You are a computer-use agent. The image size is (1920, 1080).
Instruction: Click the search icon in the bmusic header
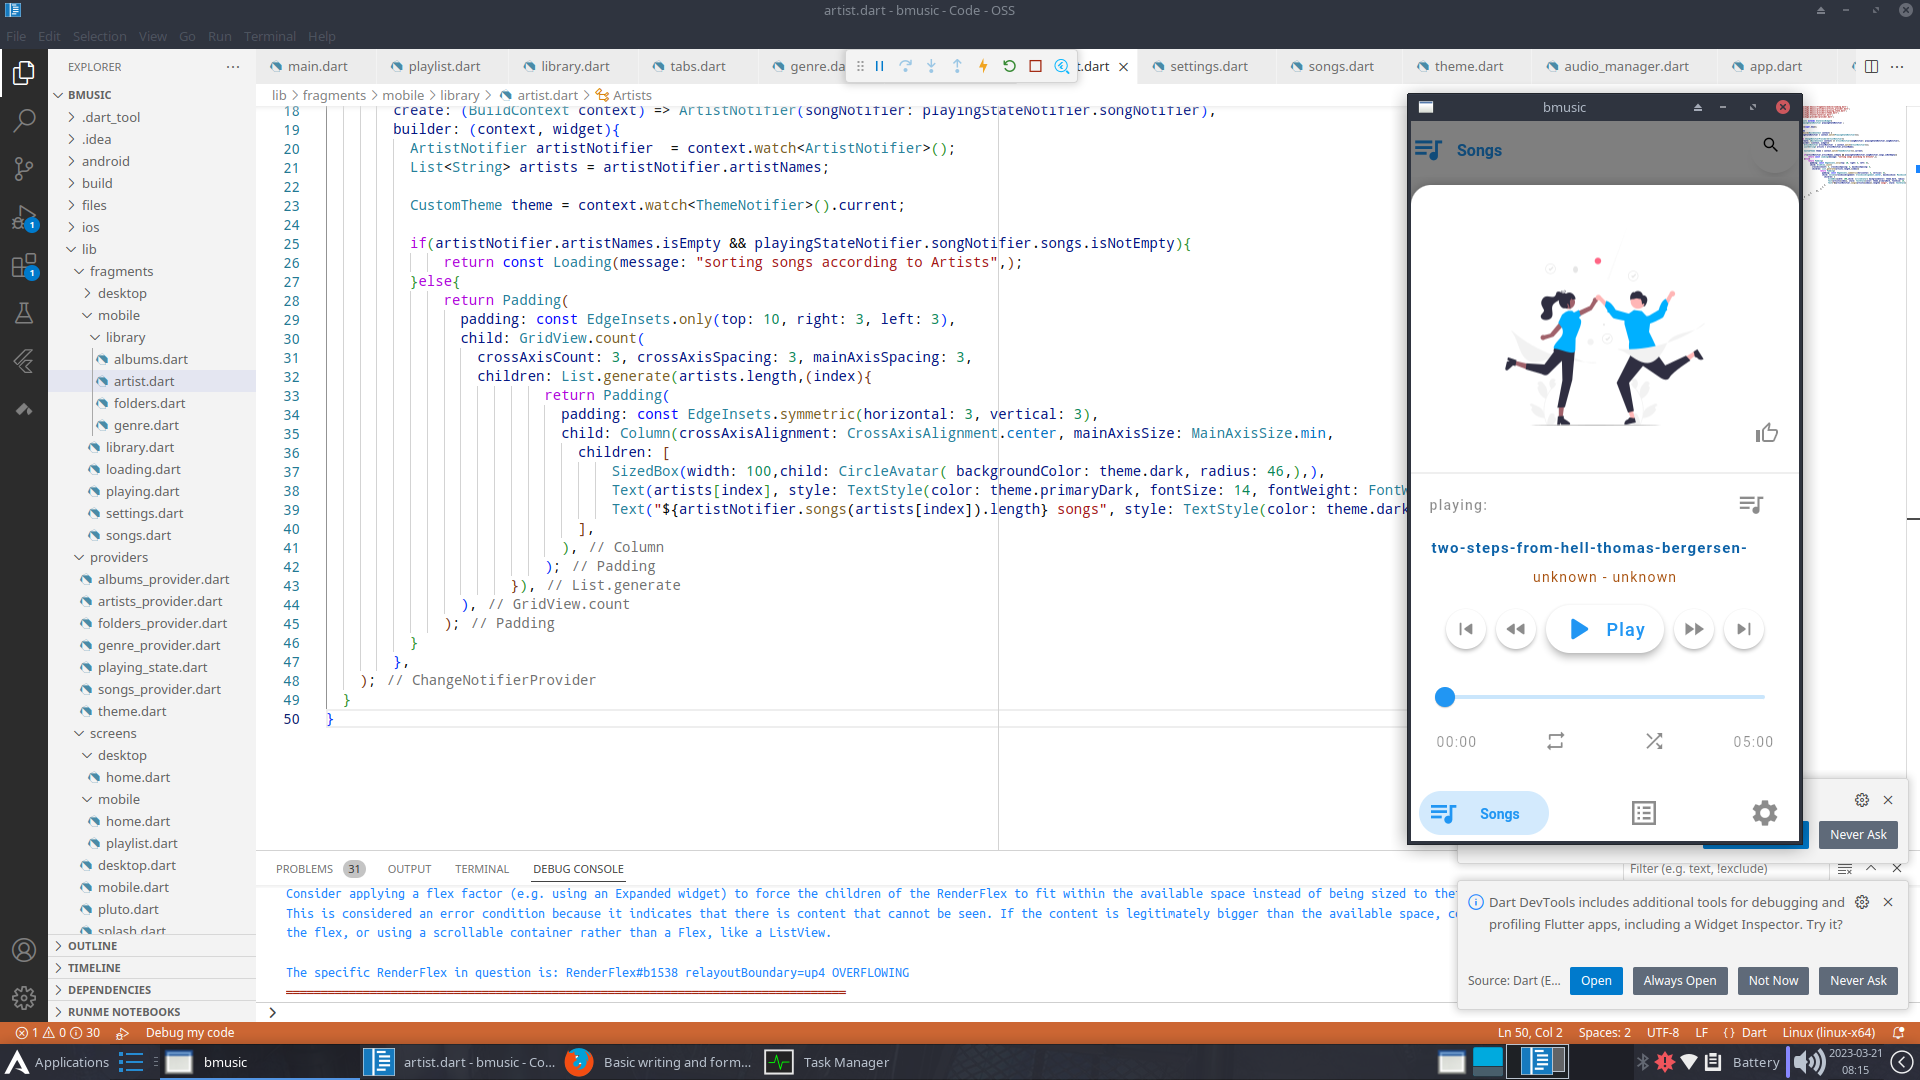click(1770, 146)
